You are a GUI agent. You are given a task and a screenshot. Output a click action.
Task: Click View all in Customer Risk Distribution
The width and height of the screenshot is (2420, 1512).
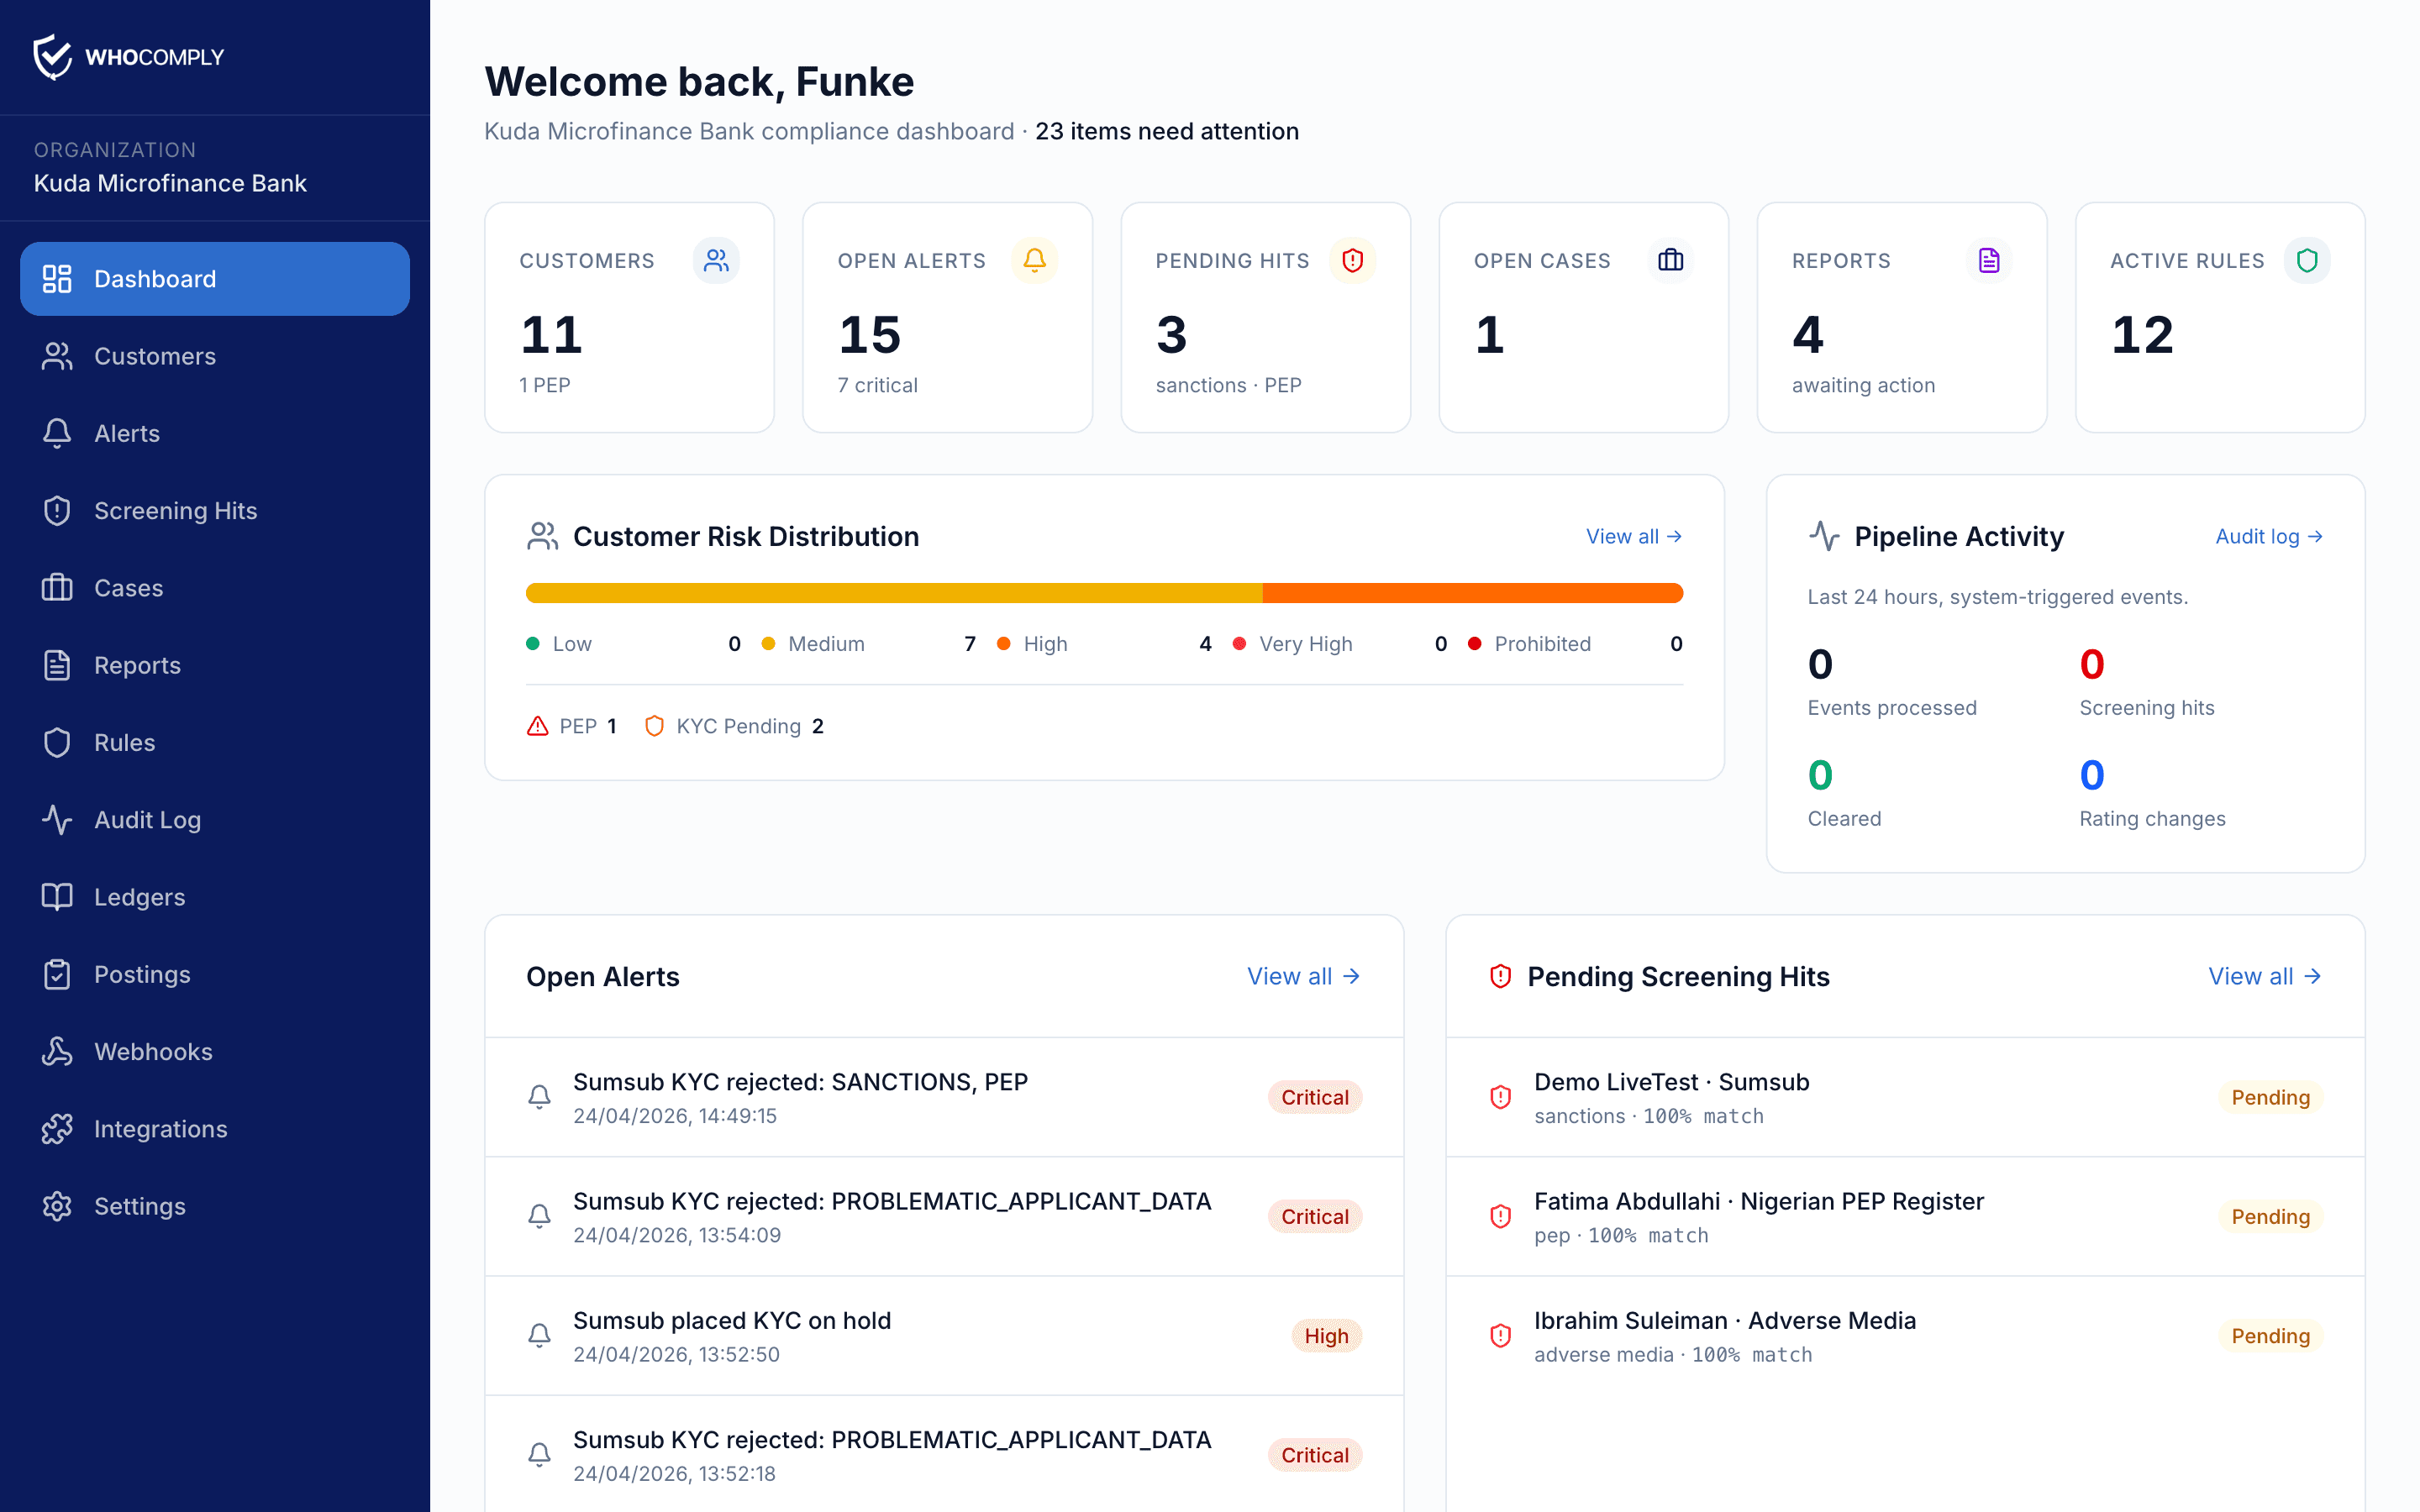coord(1634,536)
